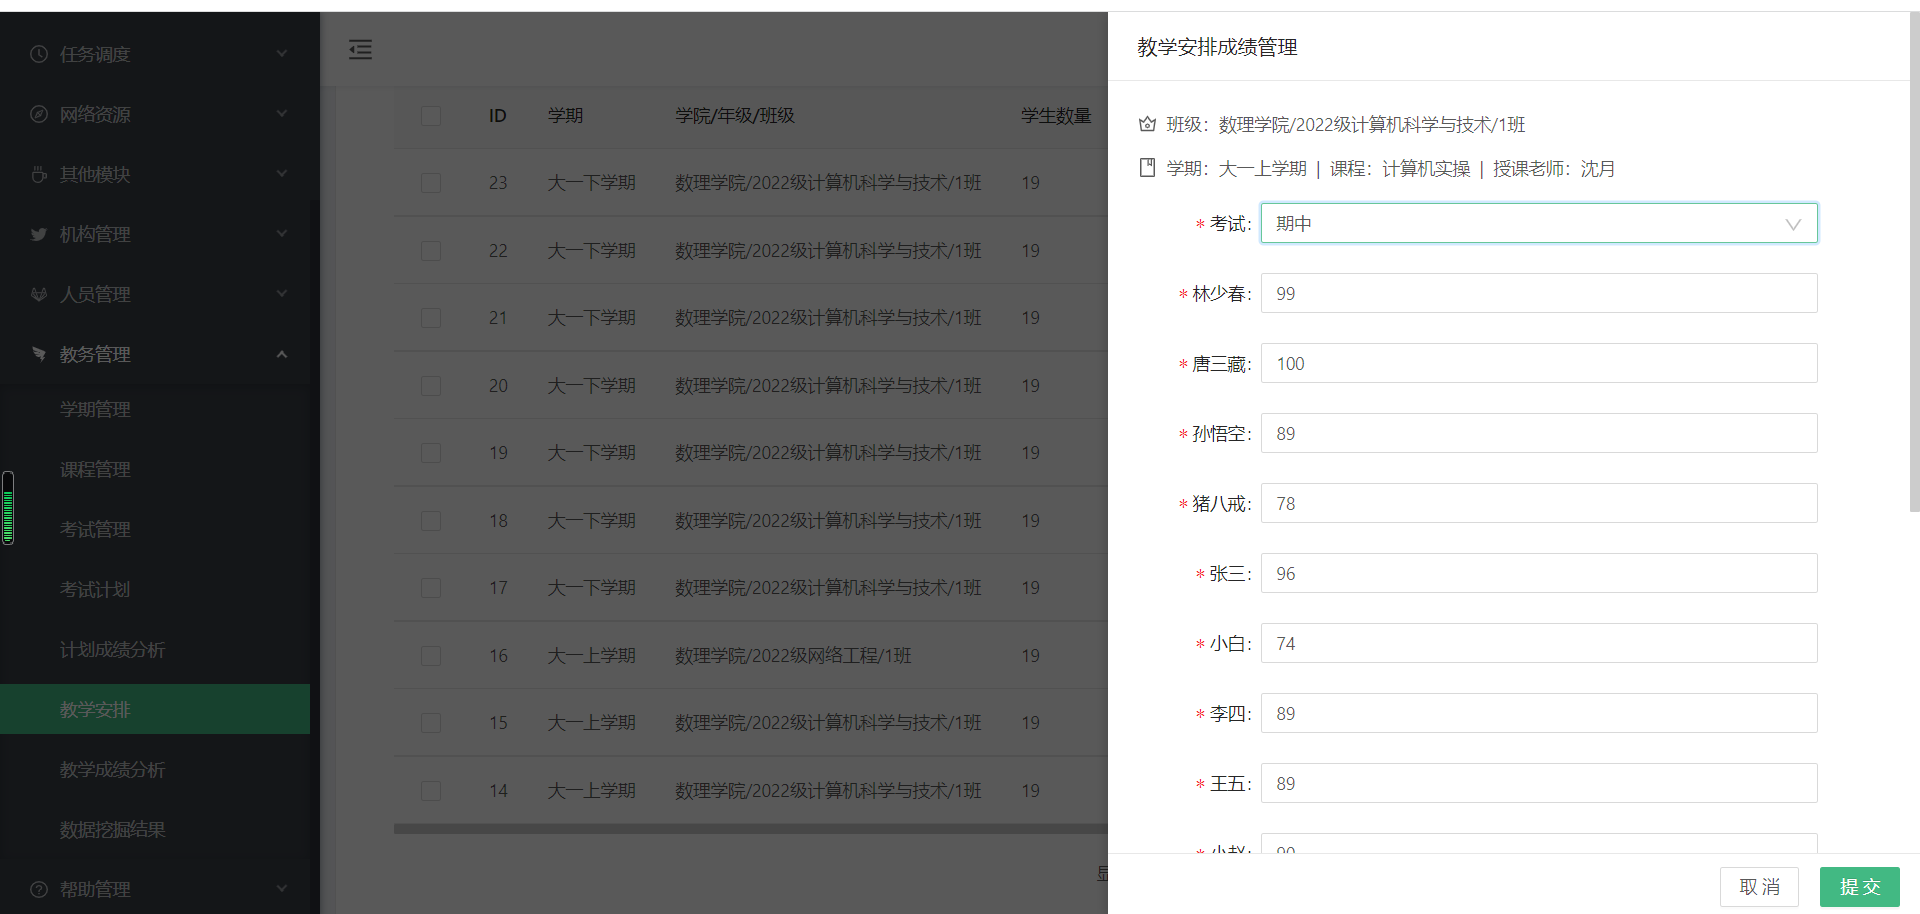Viewport: 1920px width, 914px height.
Task: Toggle the sidebar collapse icon
Action: point(360,49)
